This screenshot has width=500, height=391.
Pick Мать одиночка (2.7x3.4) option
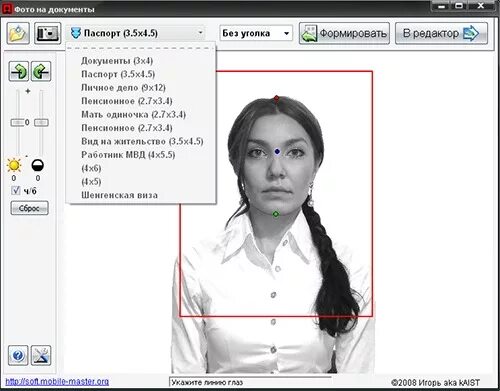click(x=133, y=115)
